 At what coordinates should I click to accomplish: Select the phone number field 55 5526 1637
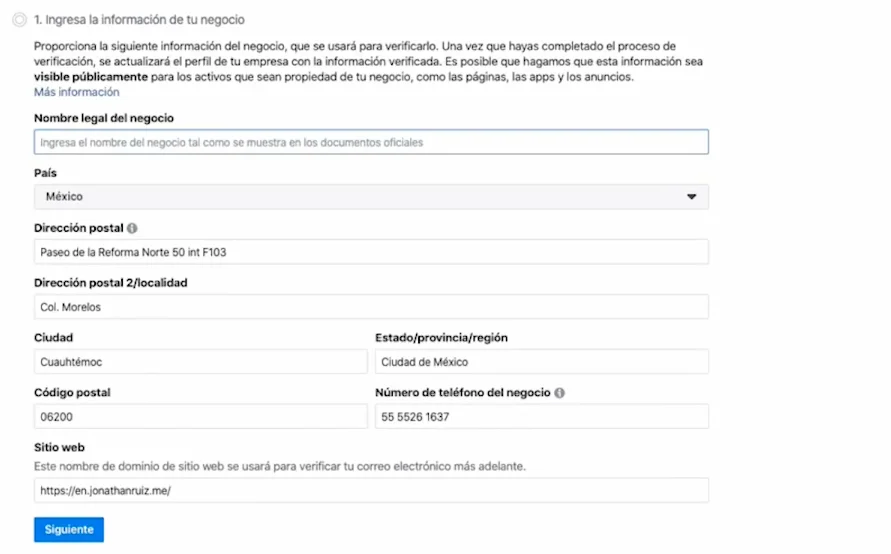tap(542, 416)
